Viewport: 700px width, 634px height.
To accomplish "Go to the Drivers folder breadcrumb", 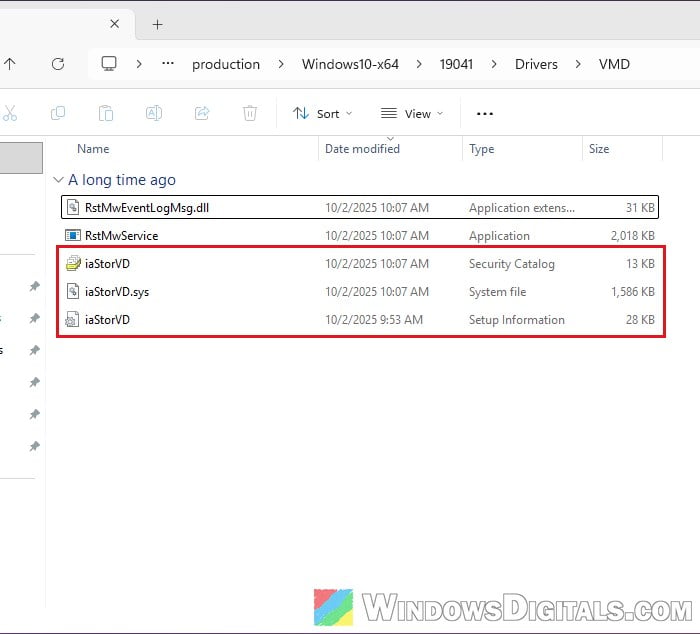I will [536, 64].
